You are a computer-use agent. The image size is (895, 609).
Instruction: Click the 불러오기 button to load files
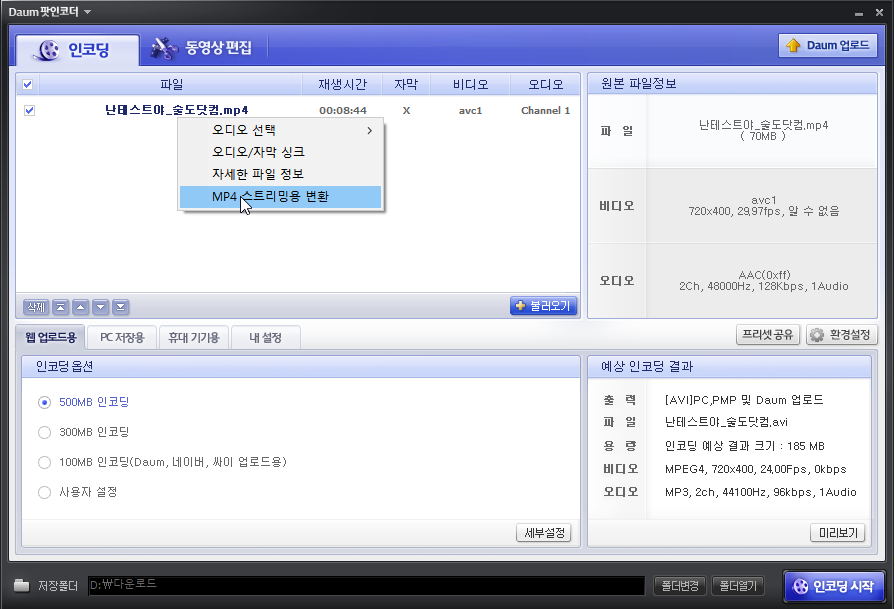pos(543,306)
